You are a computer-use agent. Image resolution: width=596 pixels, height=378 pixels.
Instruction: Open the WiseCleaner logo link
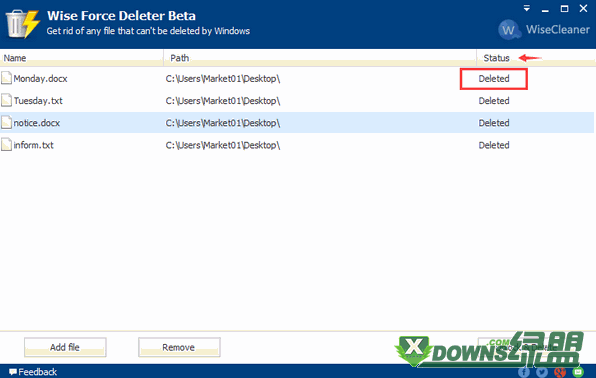coord(544,30)
